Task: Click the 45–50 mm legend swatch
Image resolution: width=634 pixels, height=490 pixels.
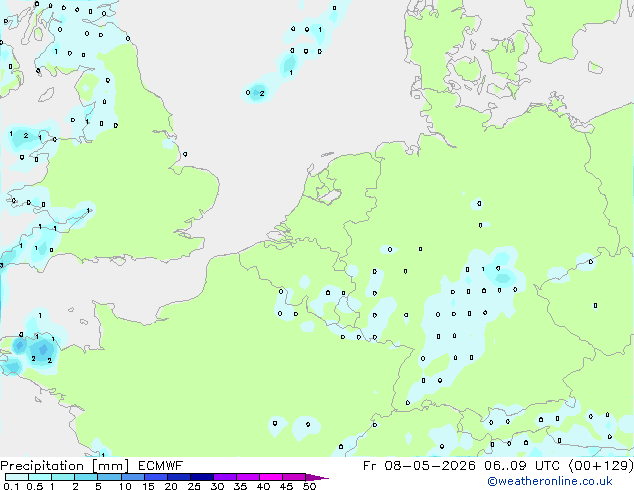Action: tap(294, 477)
